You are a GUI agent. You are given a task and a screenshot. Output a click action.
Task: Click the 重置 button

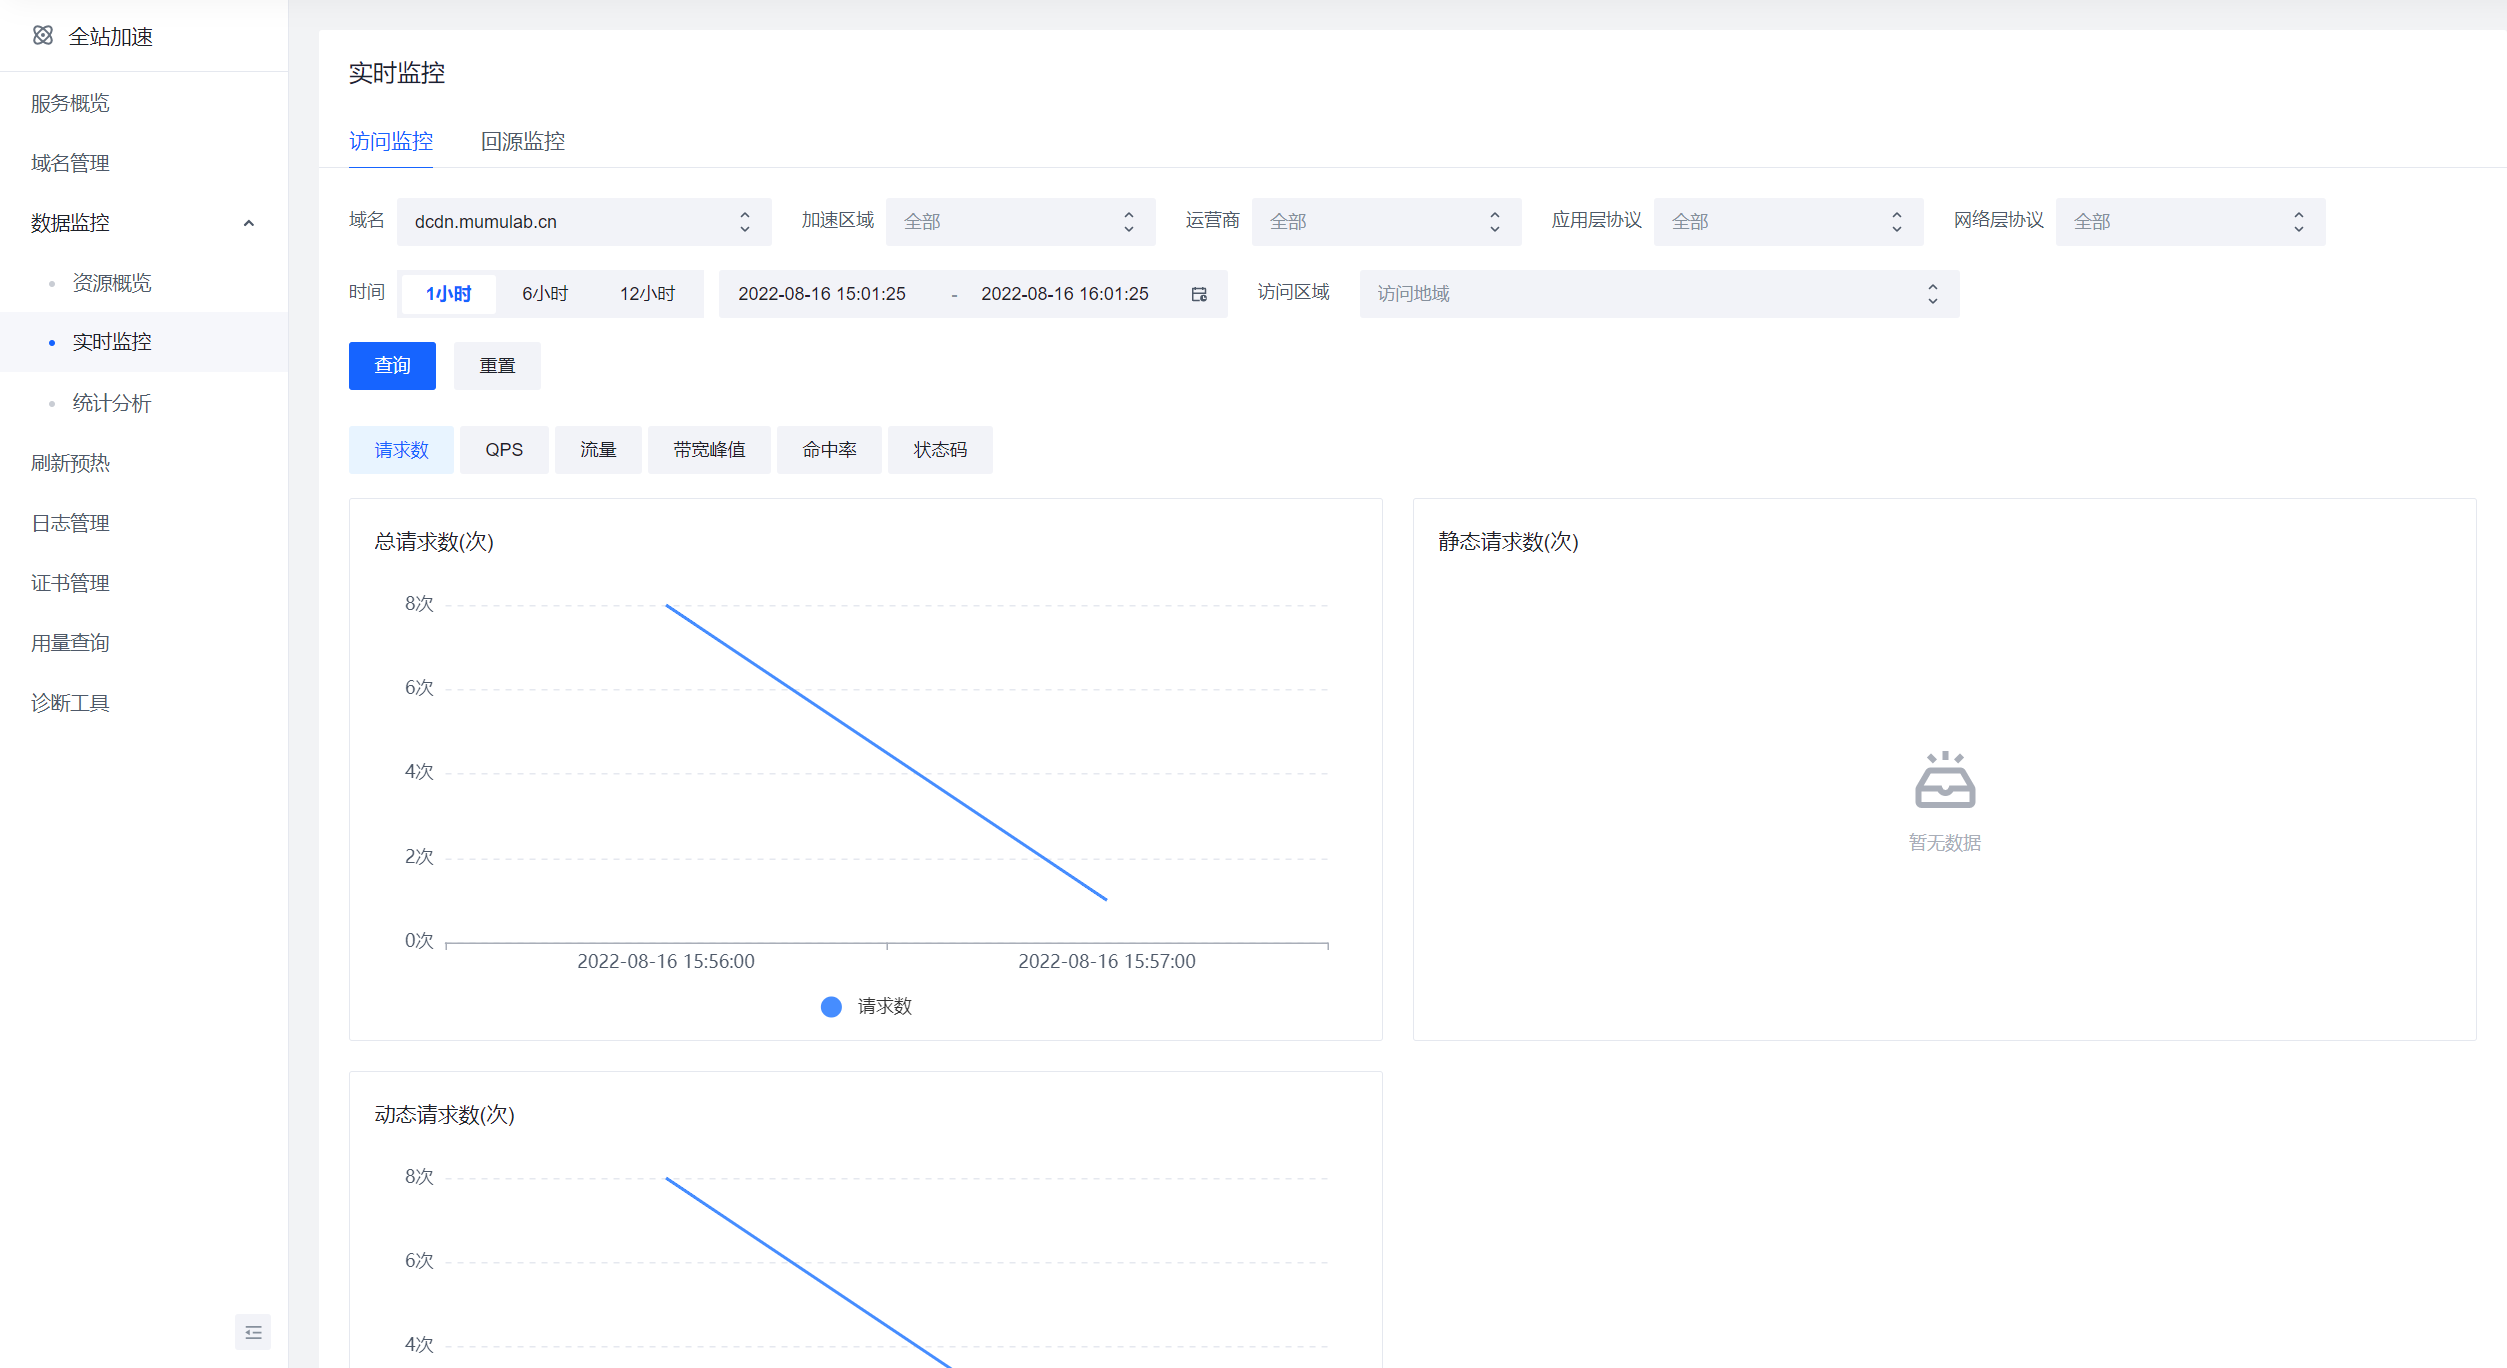[497, 366]
